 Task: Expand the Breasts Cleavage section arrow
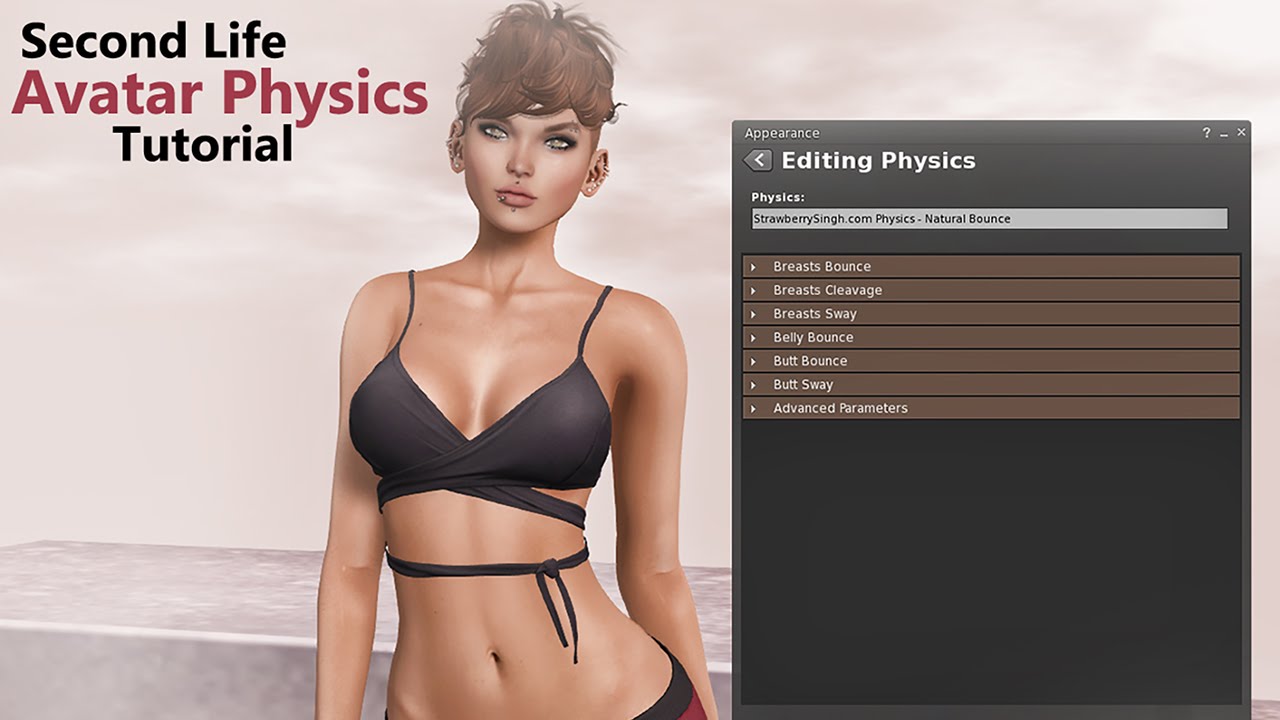tap(753, 291)
